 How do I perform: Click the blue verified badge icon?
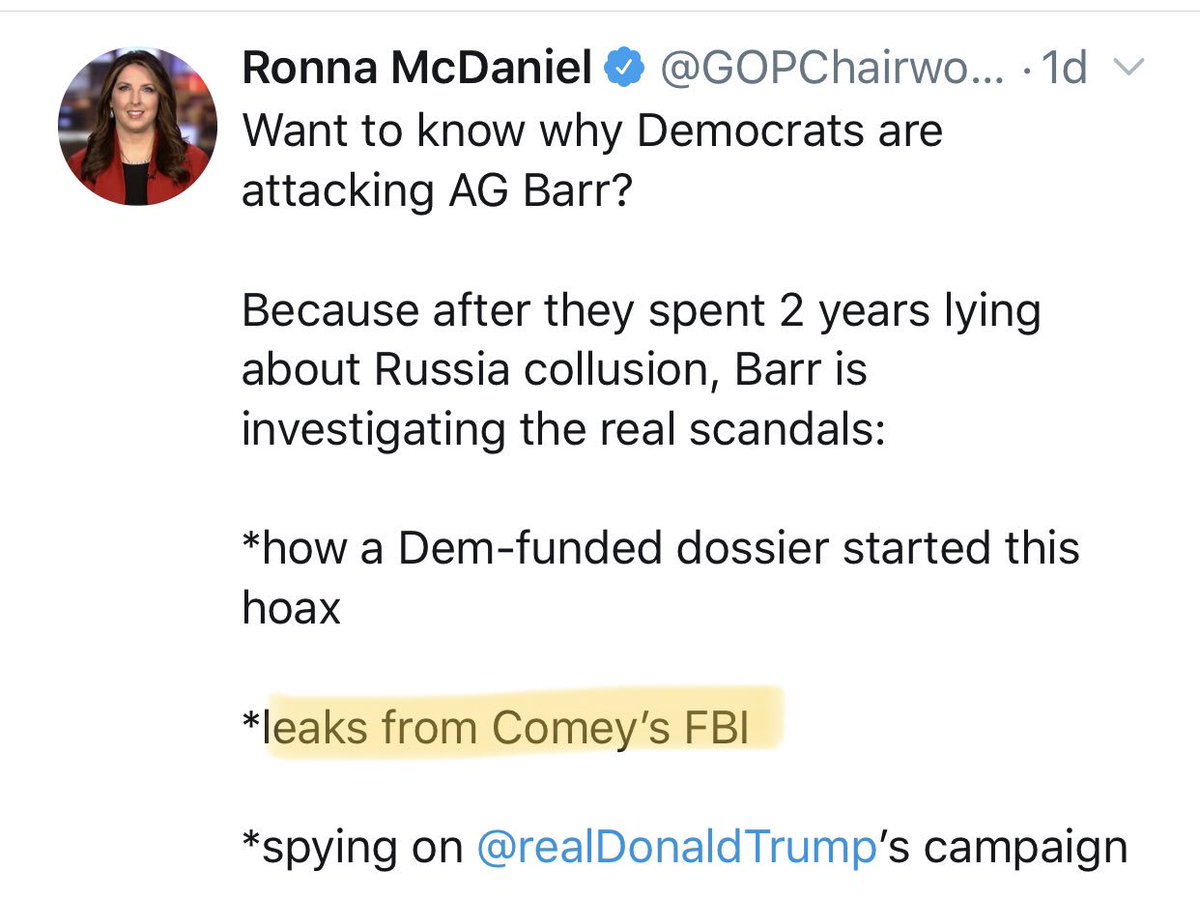(627, 72)
